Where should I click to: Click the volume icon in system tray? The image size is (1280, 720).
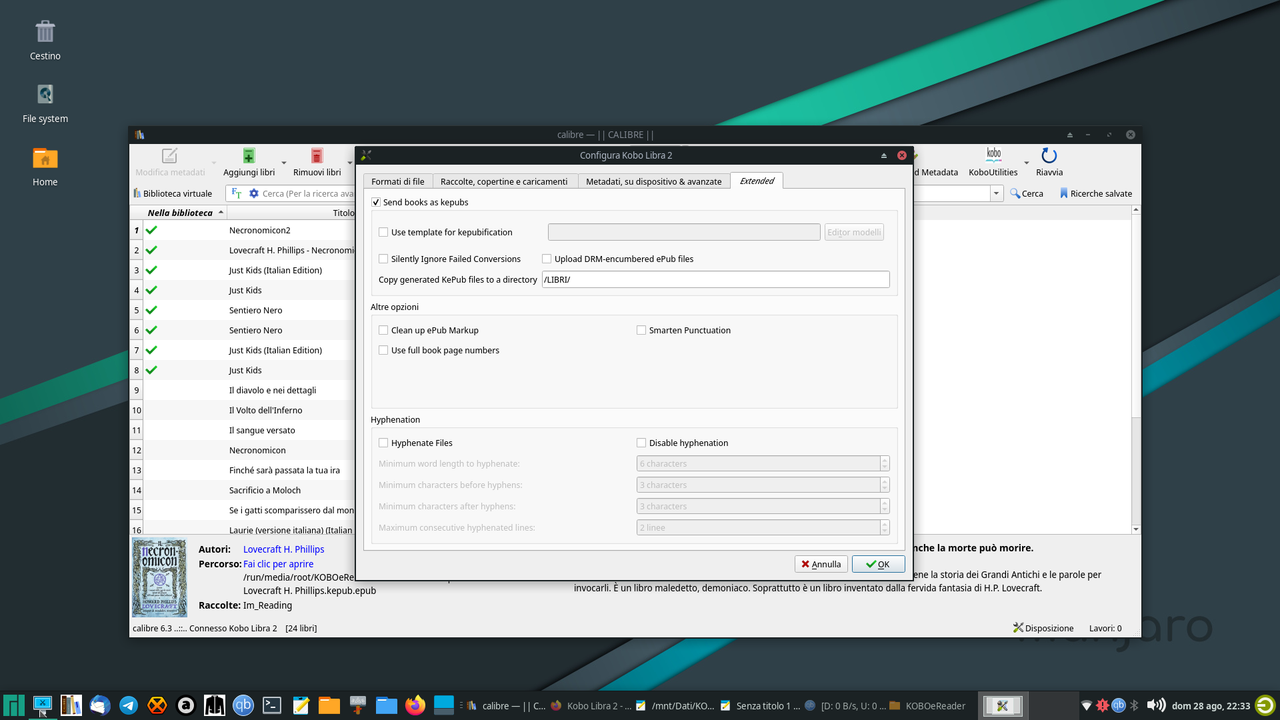tap(1156, 705)
